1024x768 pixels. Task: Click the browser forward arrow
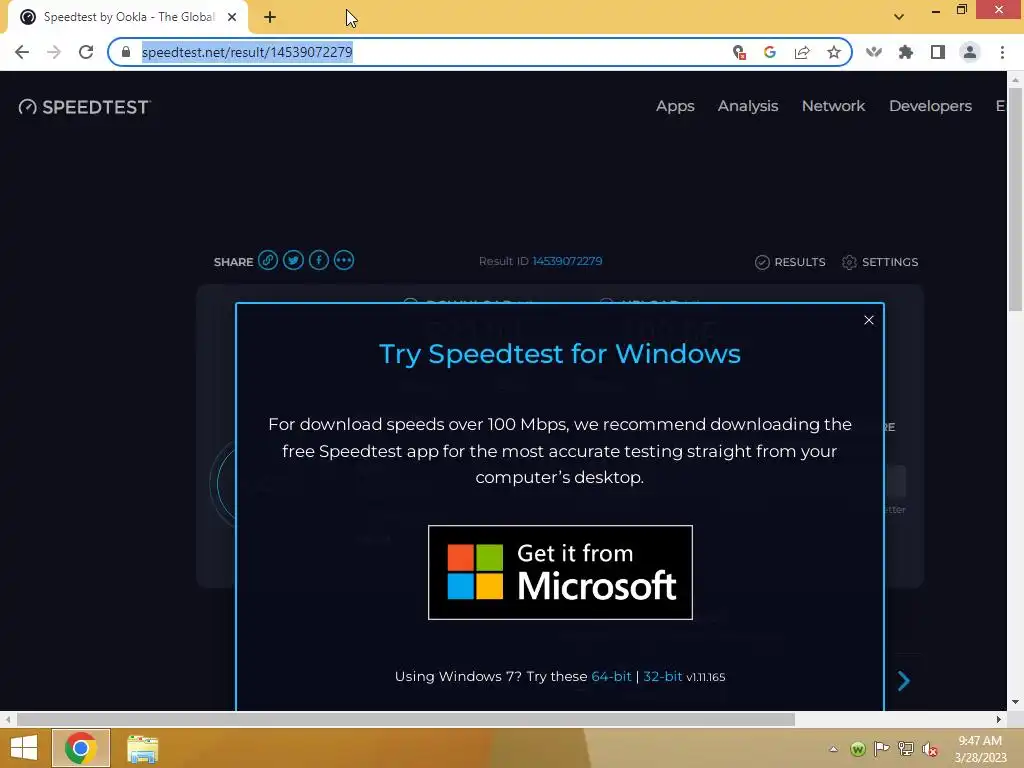pos(54,52)
